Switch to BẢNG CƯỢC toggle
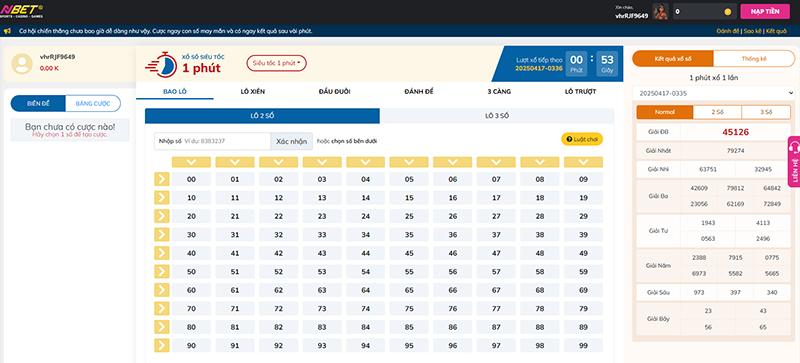 pos(93,103)
